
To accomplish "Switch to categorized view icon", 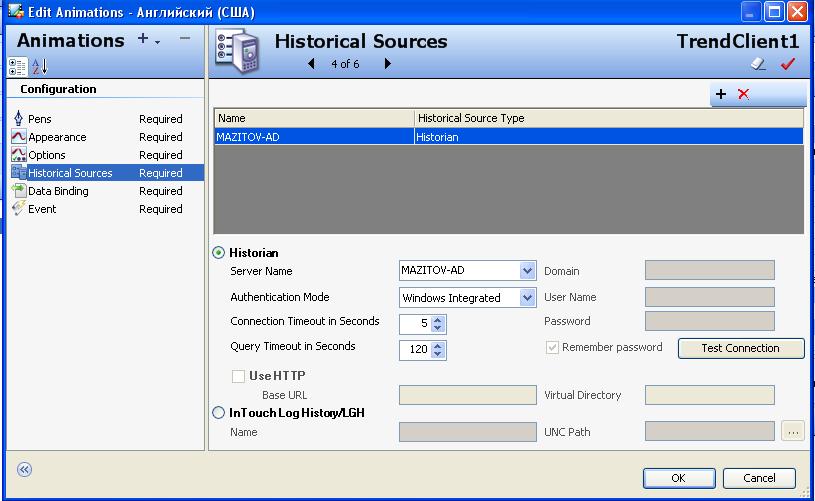I will point(18,66).
